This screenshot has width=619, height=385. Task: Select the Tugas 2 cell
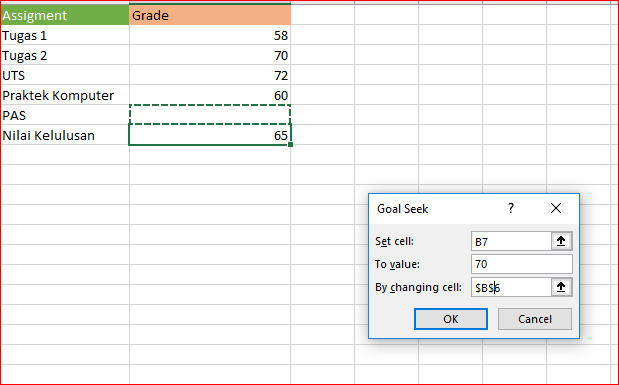coord(65,55)
